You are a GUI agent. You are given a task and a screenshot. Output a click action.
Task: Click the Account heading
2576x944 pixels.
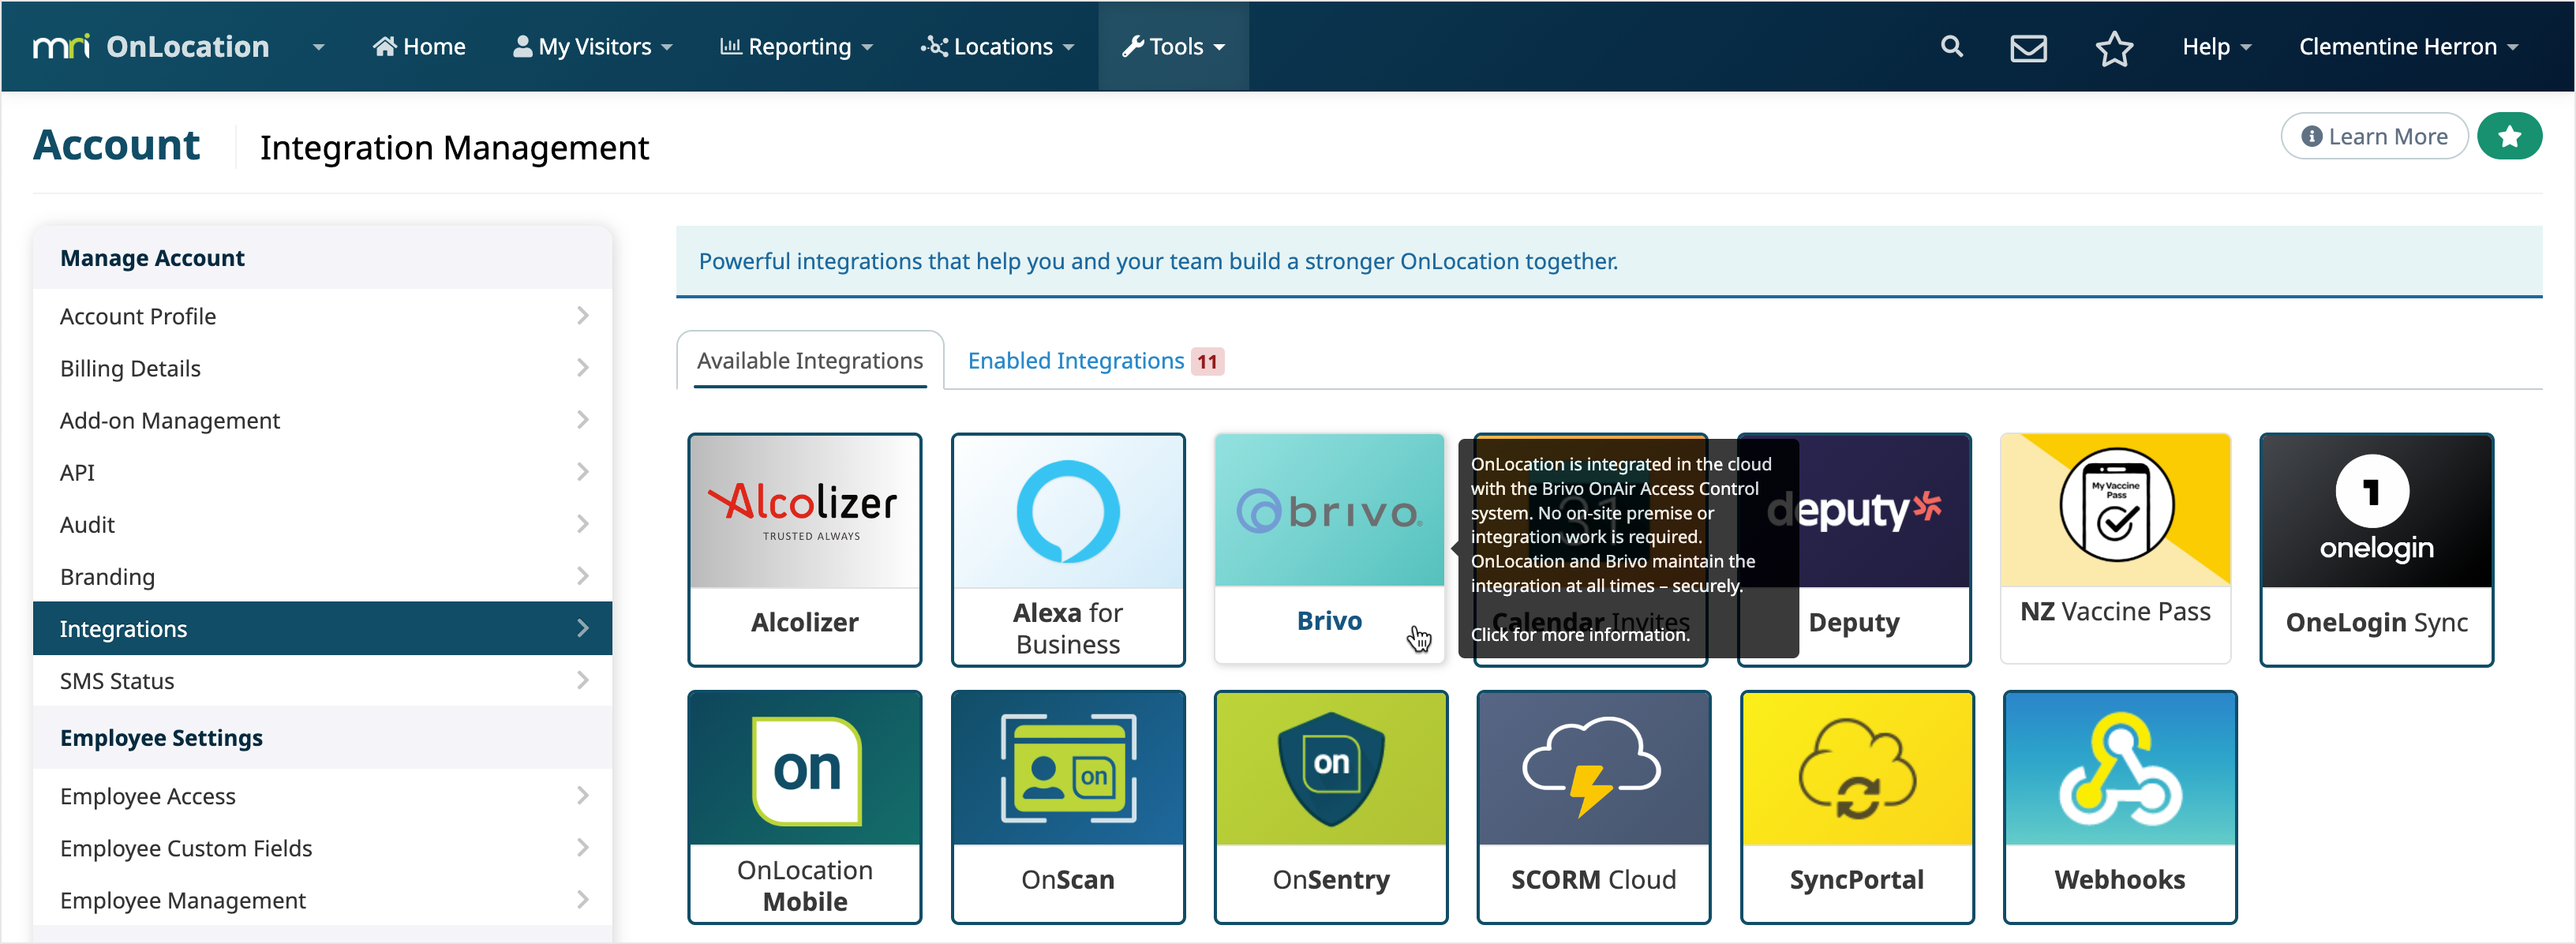pyautogui.click(x=117, y=145)
